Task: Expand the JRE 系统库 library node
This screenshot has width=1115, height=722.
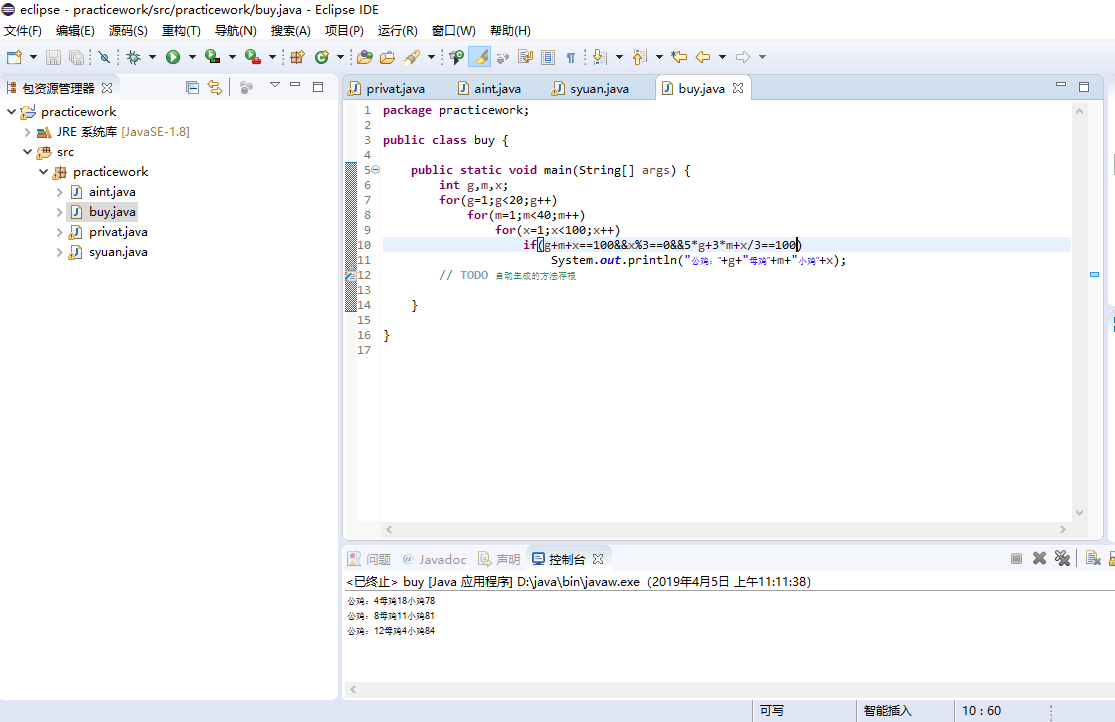Action: (x=27, y=132)
